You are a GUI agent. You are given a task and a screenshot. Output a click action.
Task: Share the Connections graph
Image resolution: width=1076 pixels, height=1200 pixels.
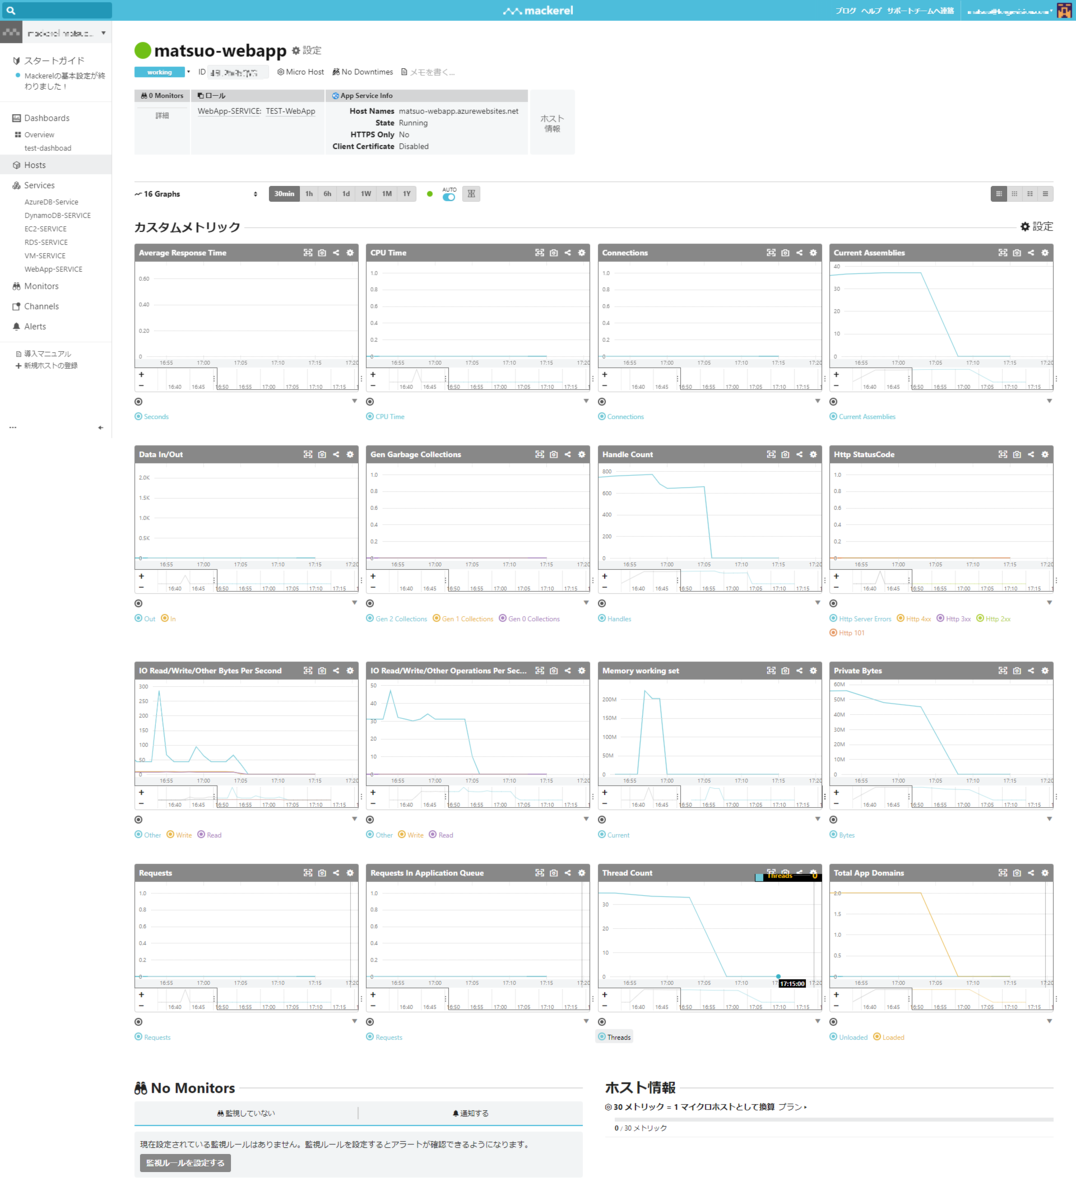point(799,253)
